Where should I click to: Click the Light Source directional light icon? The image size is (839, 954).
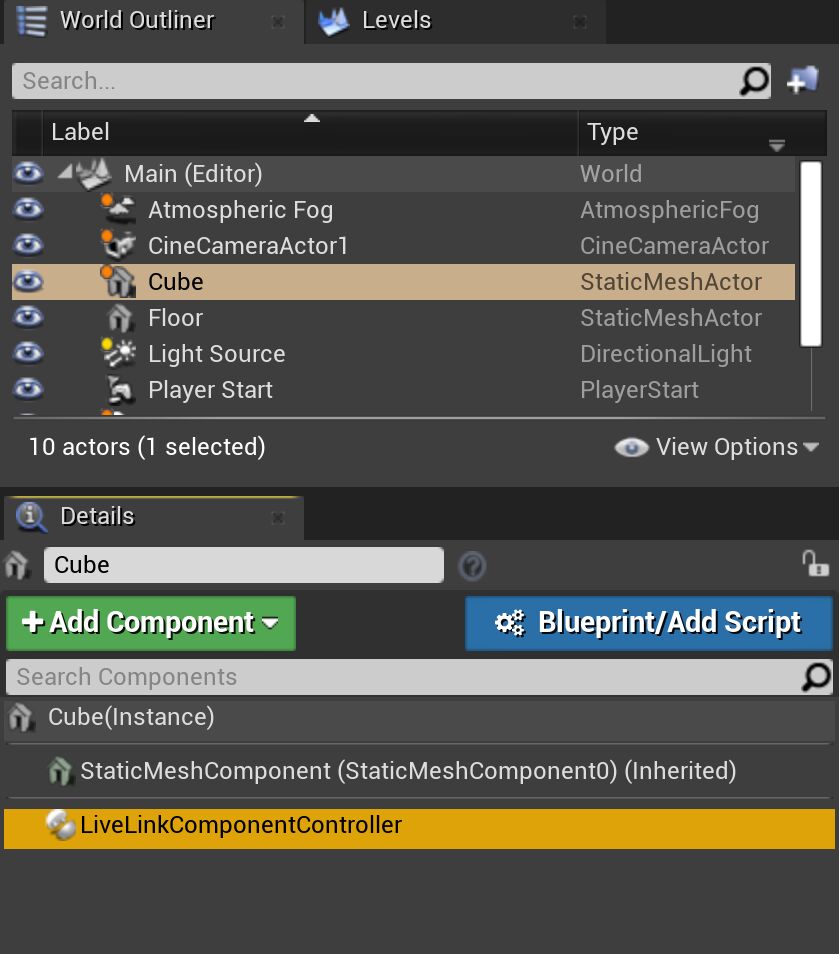[119, 353]
